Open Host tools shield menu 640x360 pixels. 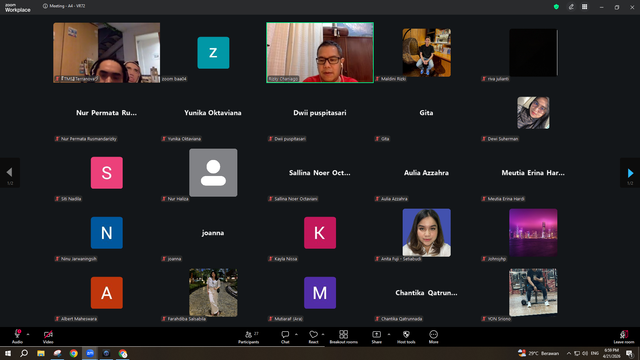406,337
